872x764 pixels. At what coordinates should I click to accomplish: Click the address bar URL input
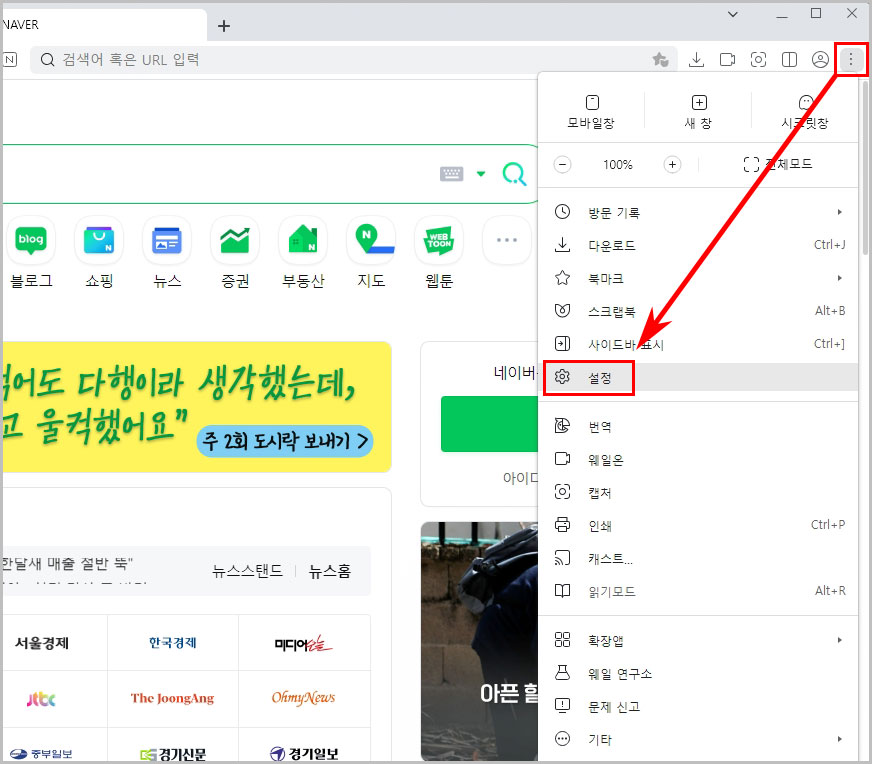pos(354,59)
